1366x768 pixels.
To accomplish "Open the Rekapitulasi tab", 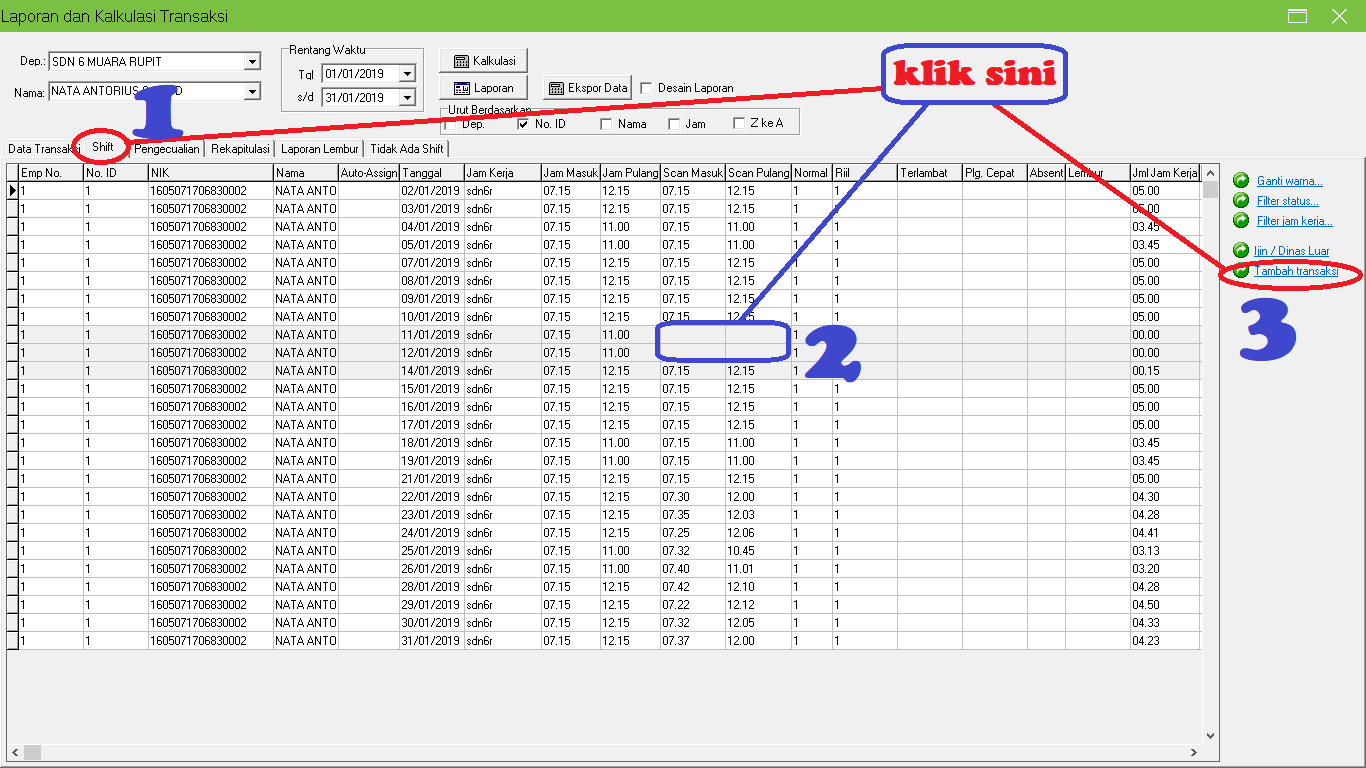I will click(x=240, y=149).
